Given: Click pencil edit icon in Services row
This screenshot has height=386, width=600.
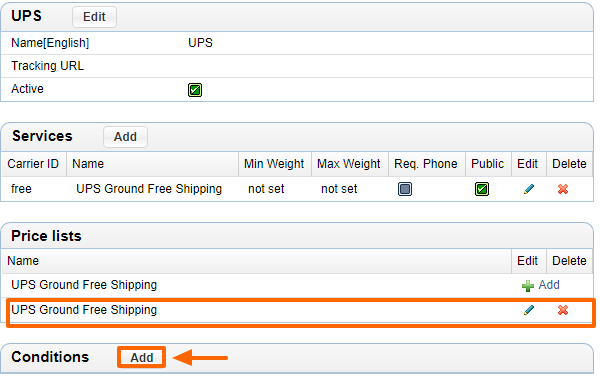Looking at the screenshot, I should pos(529,189).
